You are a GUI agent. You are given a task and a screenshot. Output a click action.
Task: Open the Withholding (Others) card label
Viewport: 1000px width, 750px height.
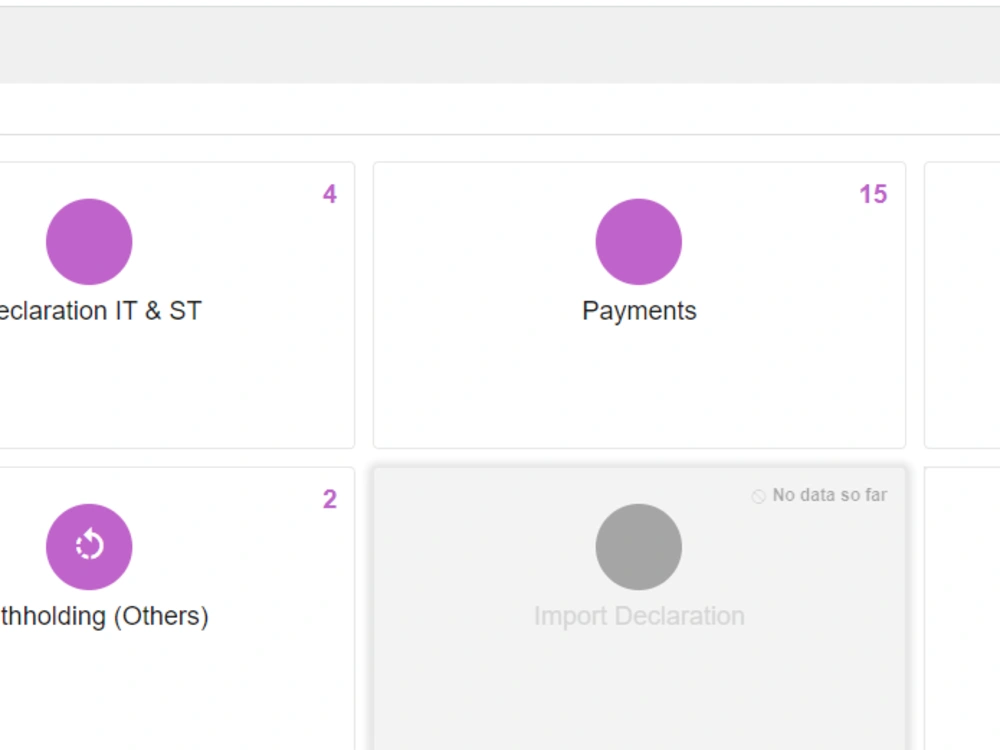click(x=105, y=616)
